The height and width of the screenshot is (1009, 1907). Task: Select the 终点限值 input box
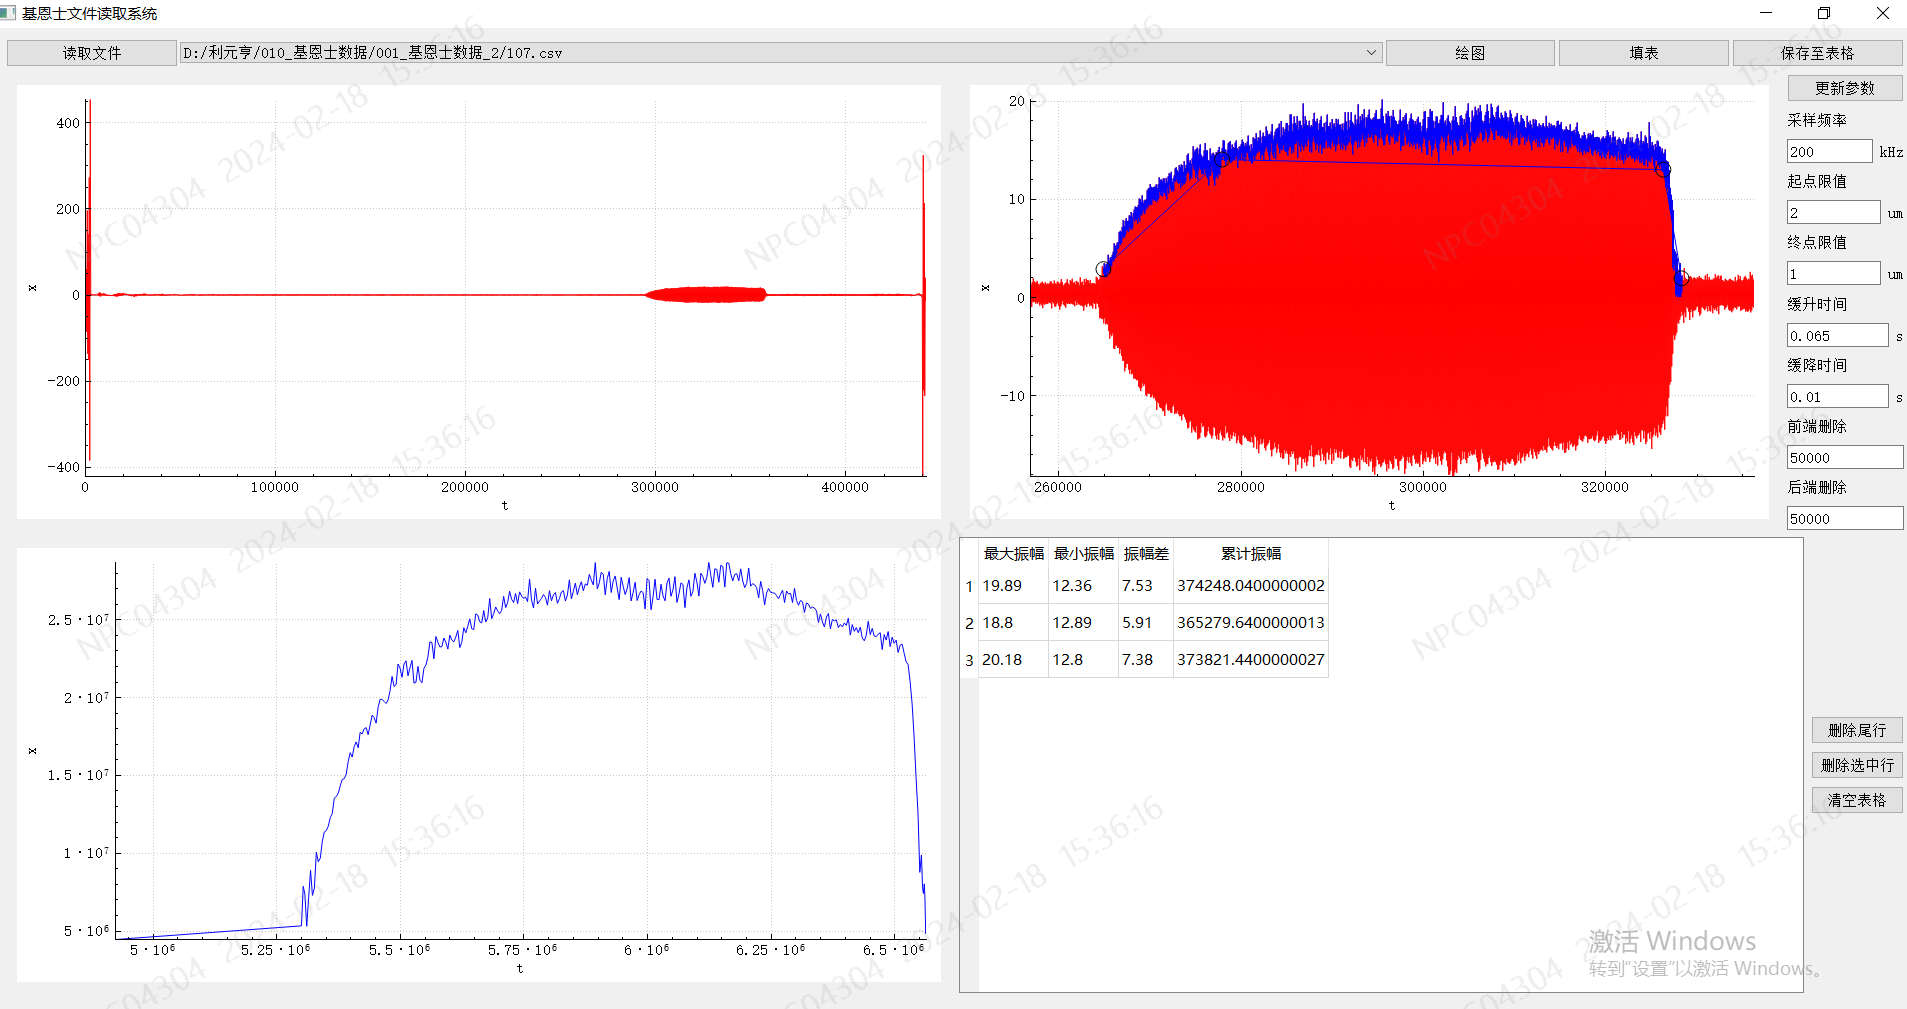[1832, 274]
